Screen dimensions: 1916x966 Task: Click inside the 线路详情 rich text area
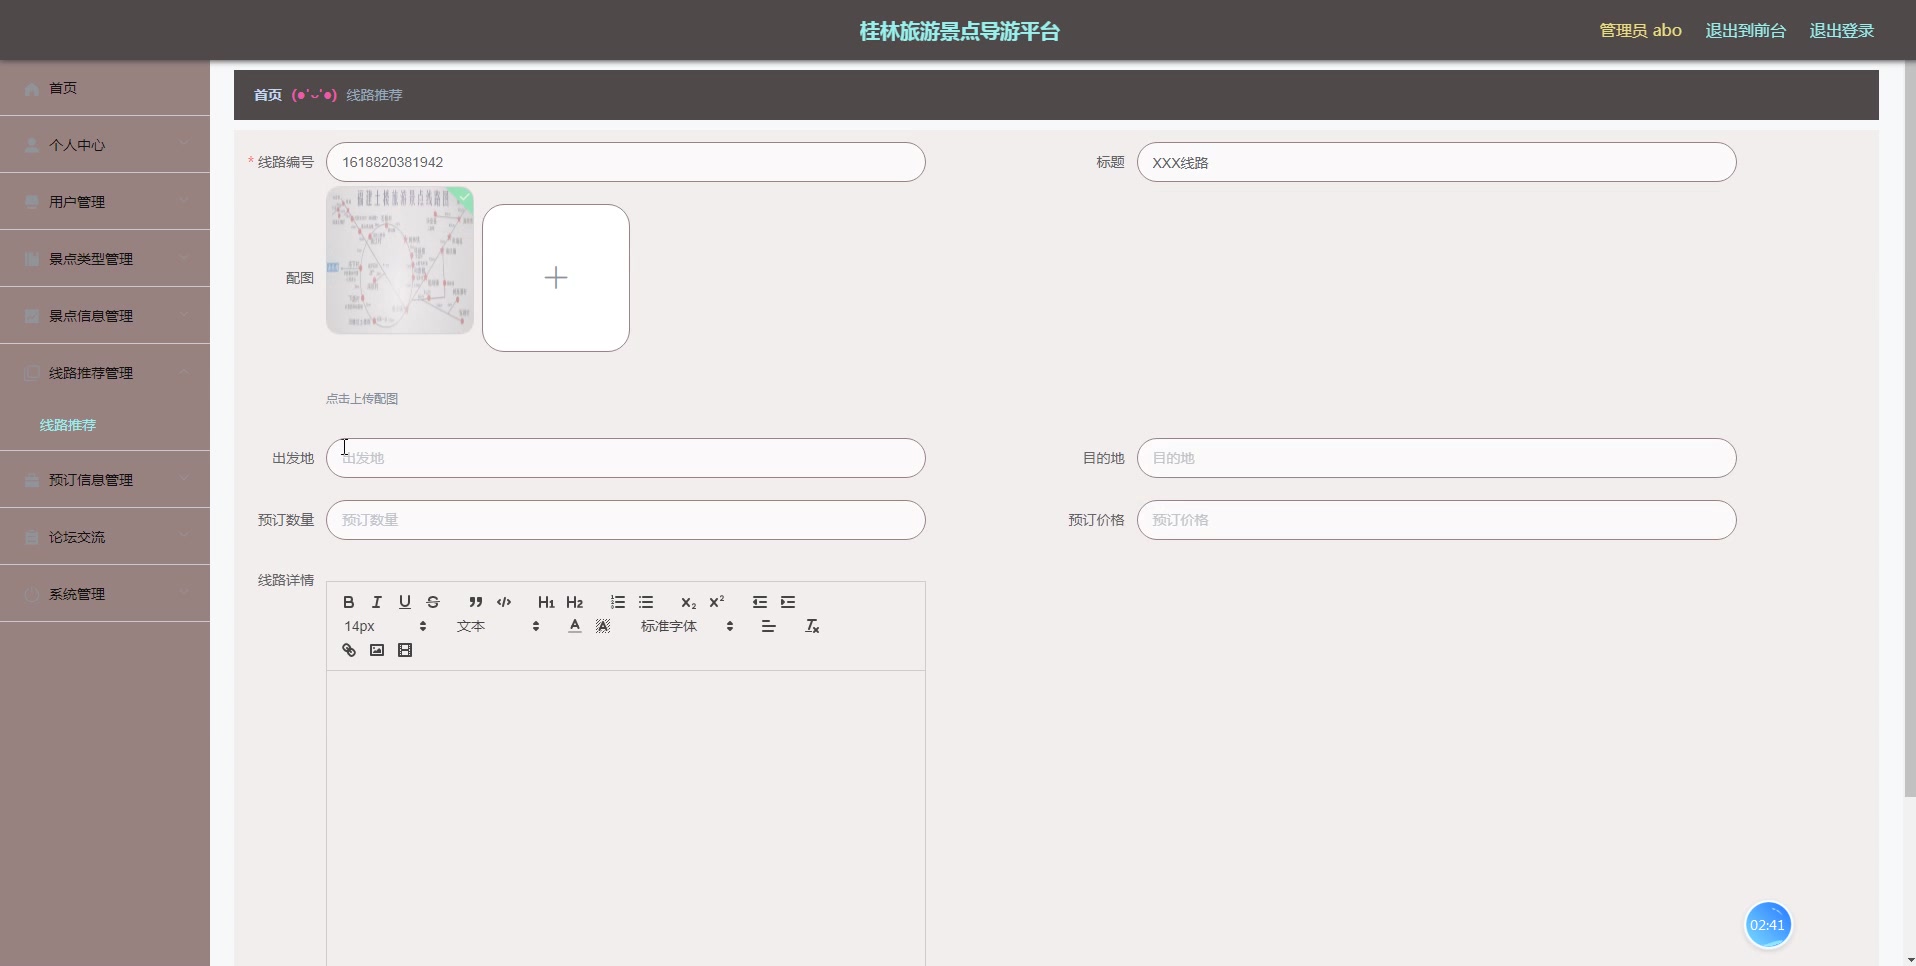[x=626, y=818]
